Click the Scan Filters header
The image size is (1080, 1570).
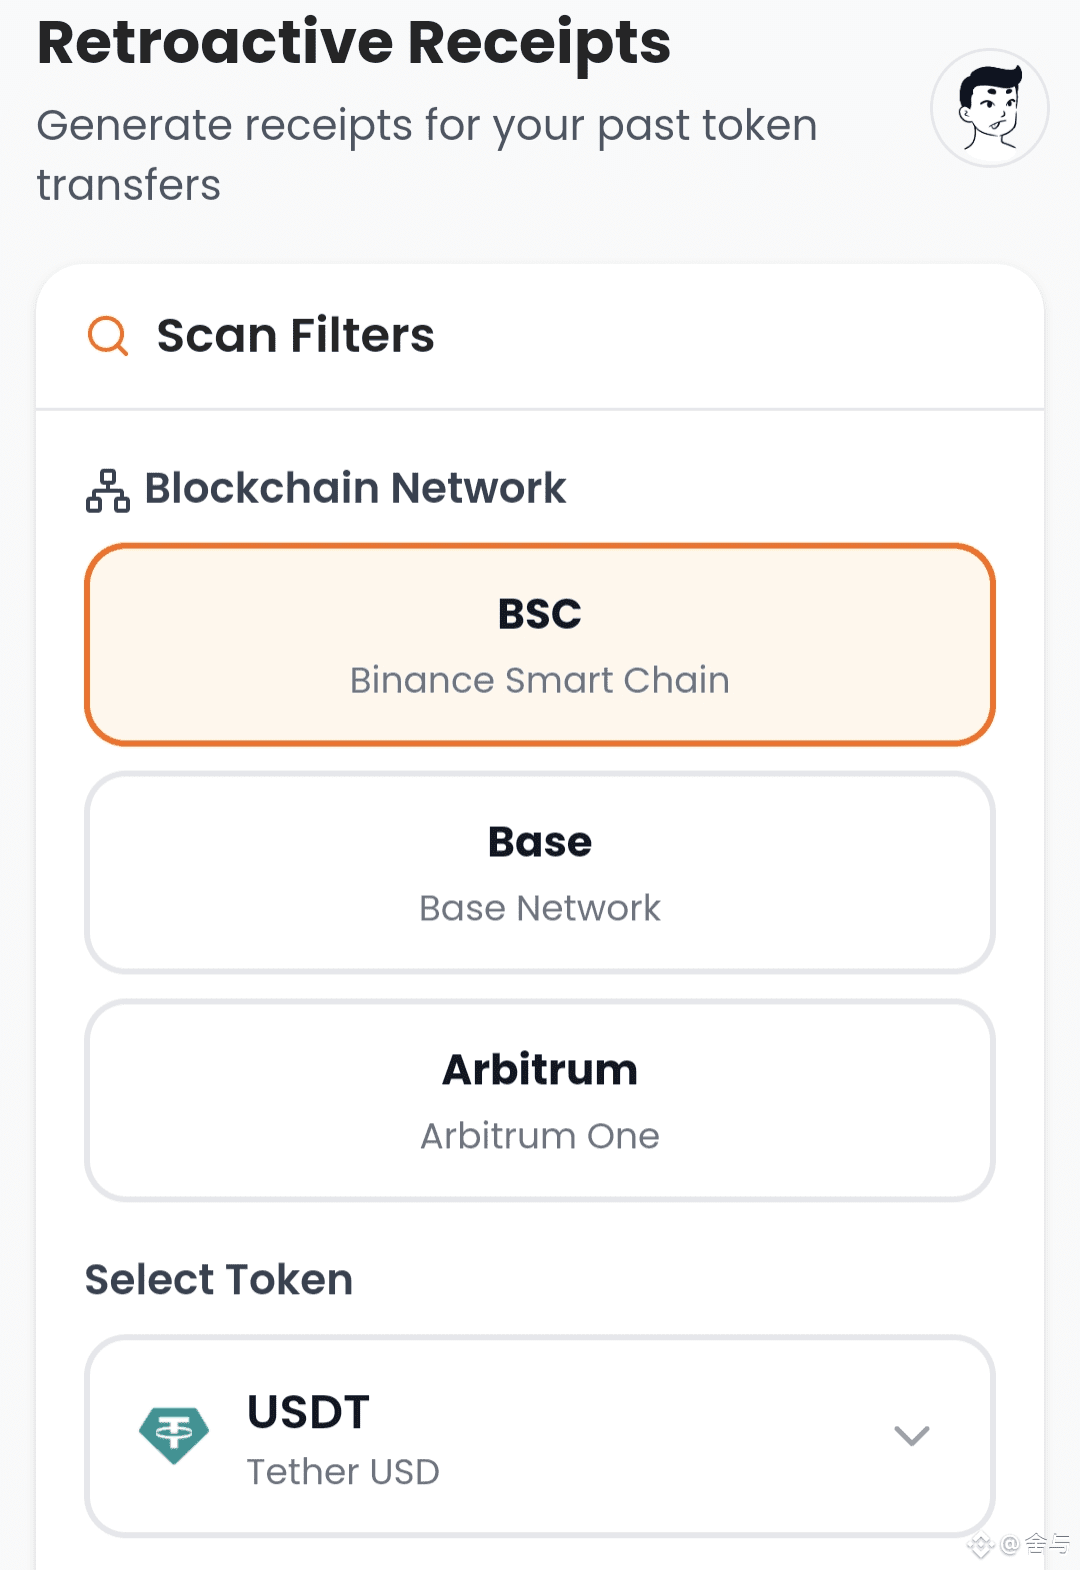[296, 336]
